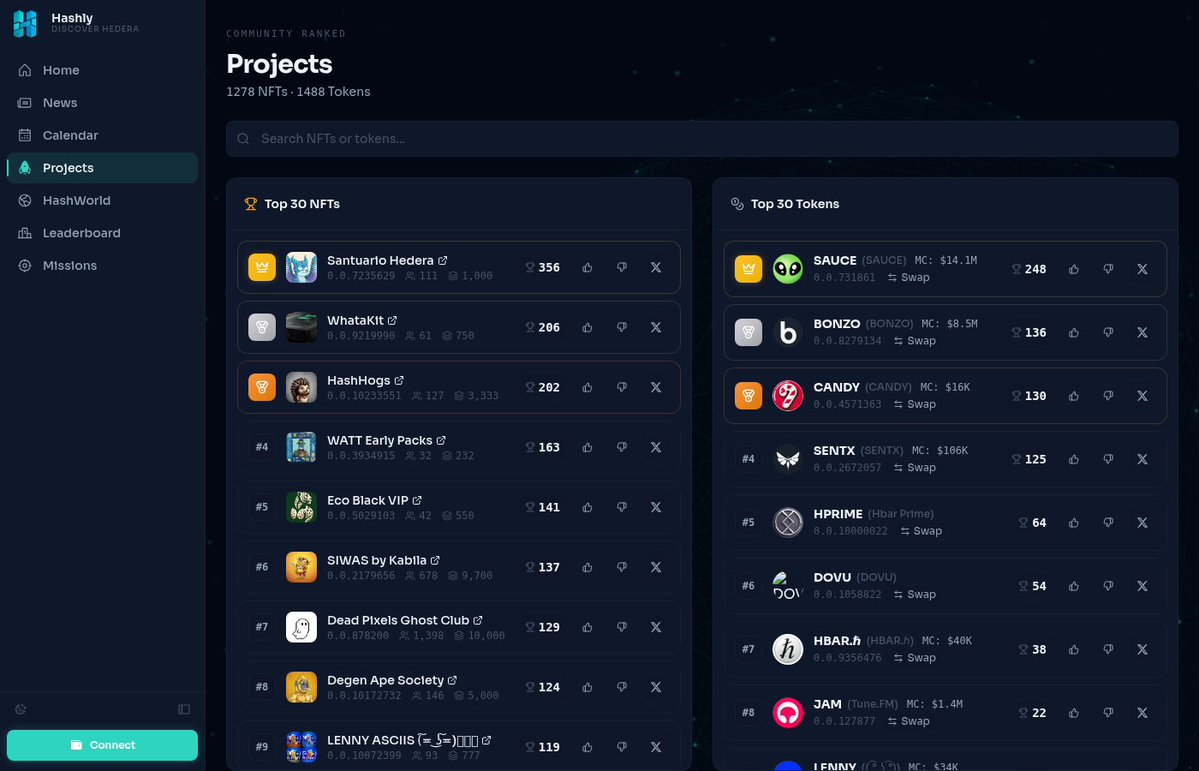Open X profile of Santuario Hedera
1199x771 pixels.
coord(656,268)
